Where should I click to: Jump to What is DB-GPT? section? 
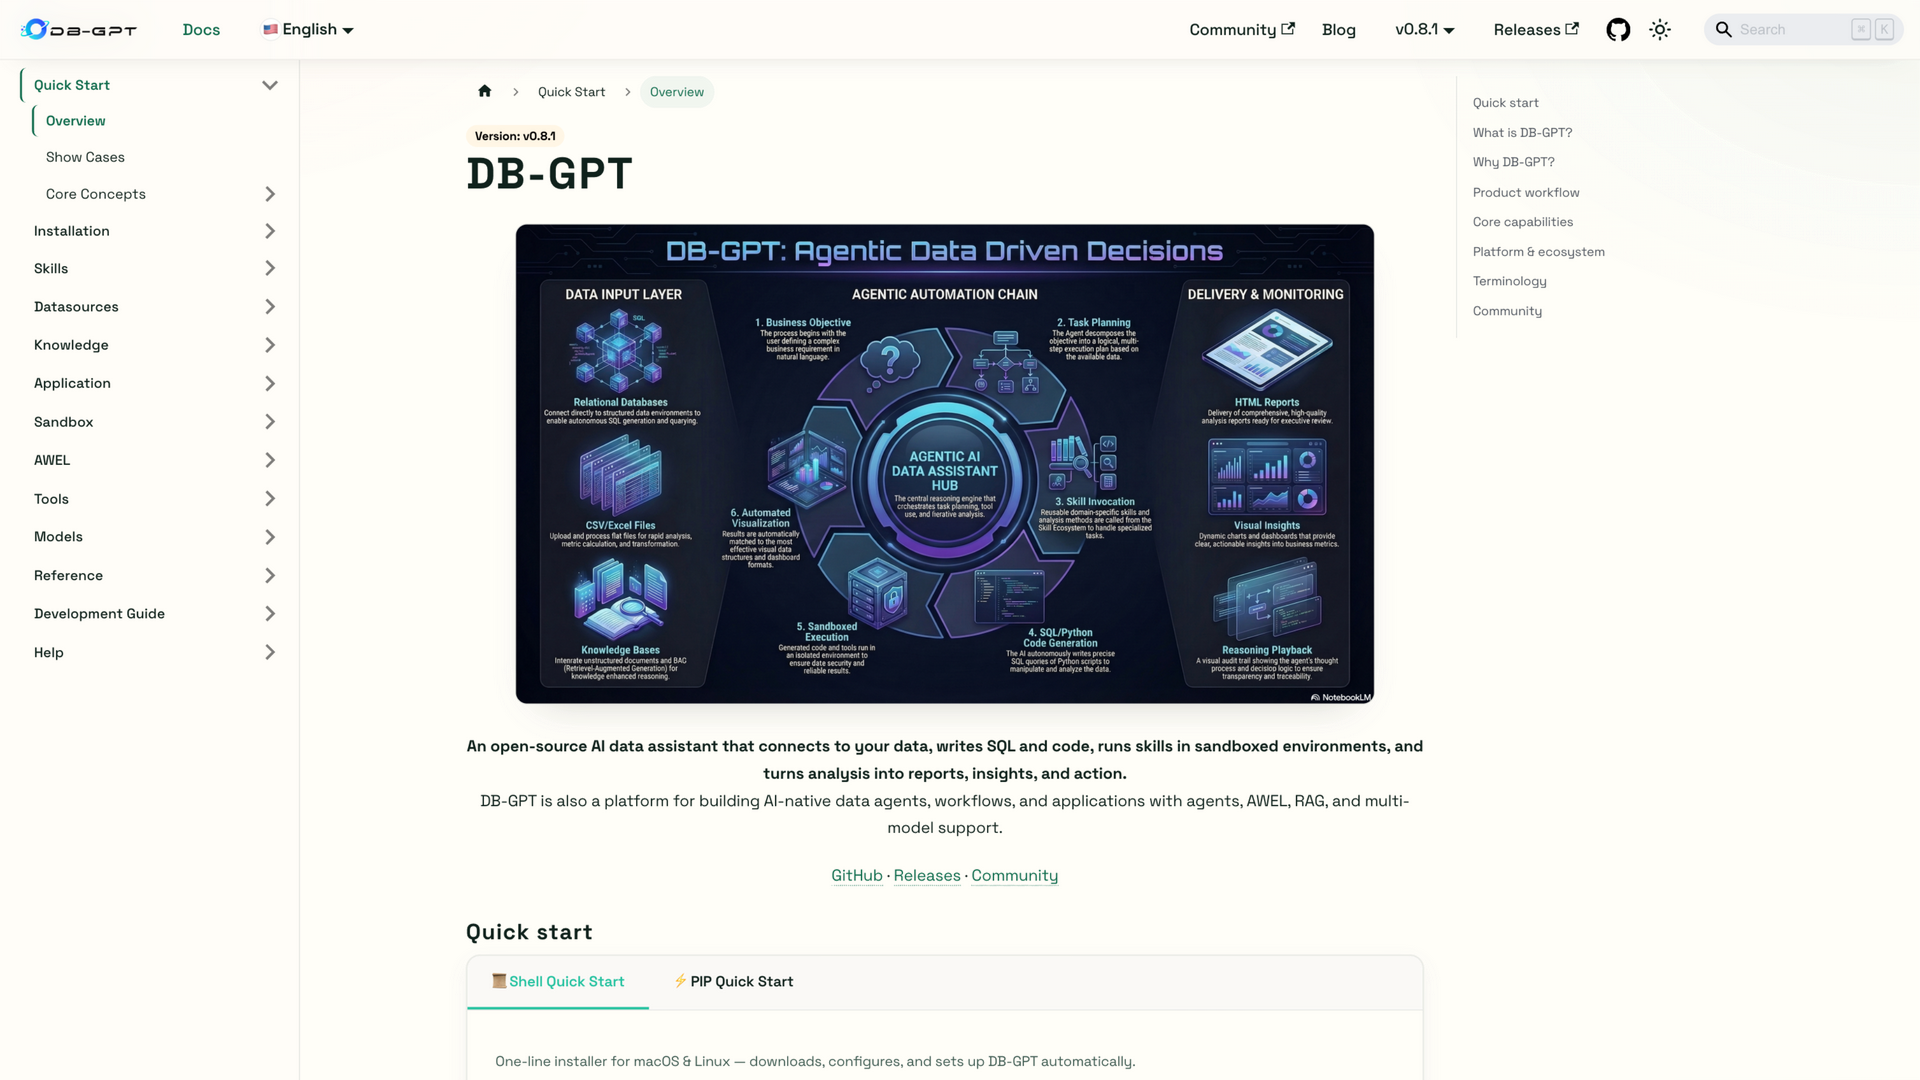(x=1522, y=133)
